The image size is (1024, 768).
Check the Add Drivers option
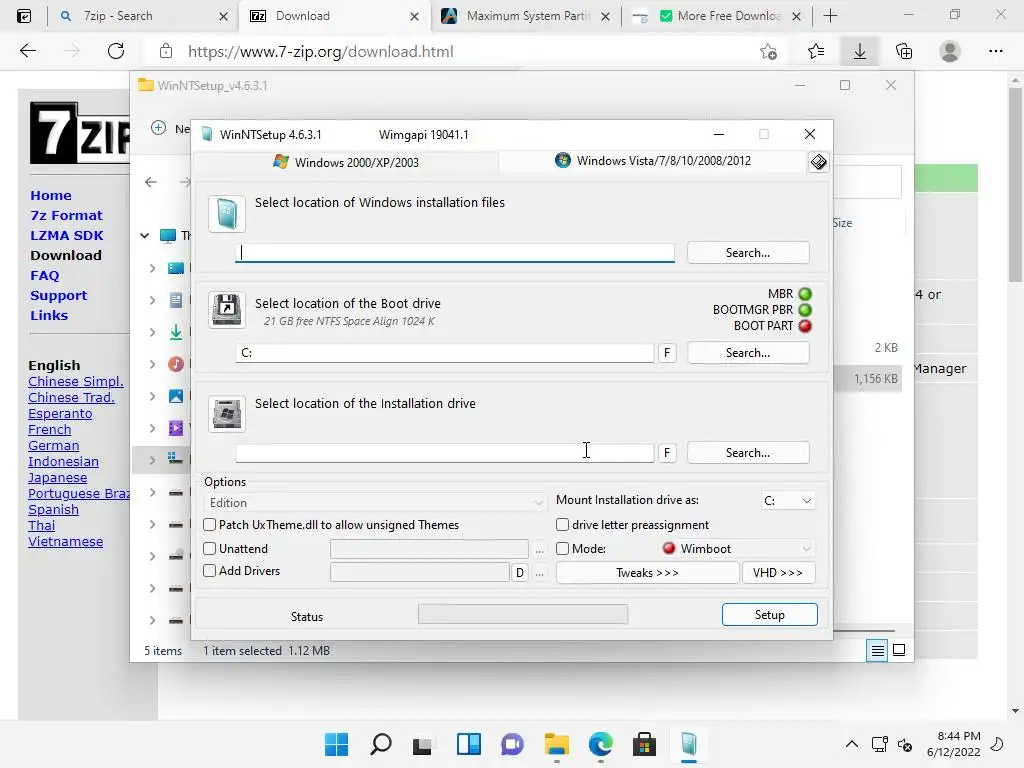[x=210, y=571]
